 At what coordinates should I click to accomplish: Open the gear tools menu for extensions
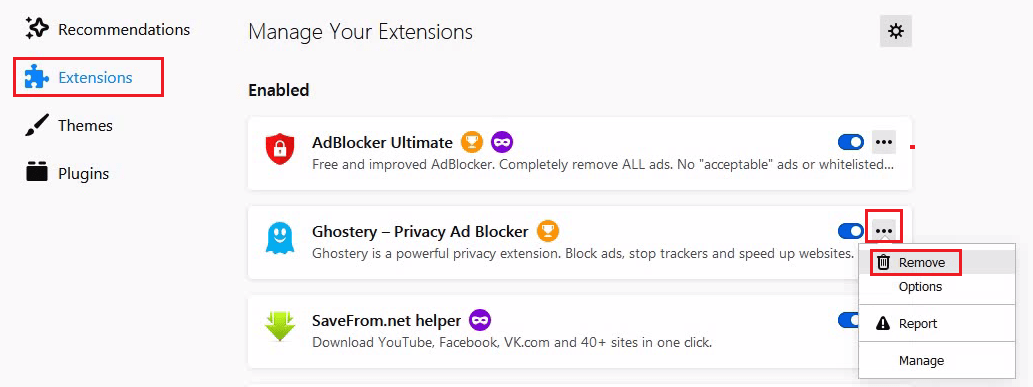pyautogui.click(x=895, y=31)
